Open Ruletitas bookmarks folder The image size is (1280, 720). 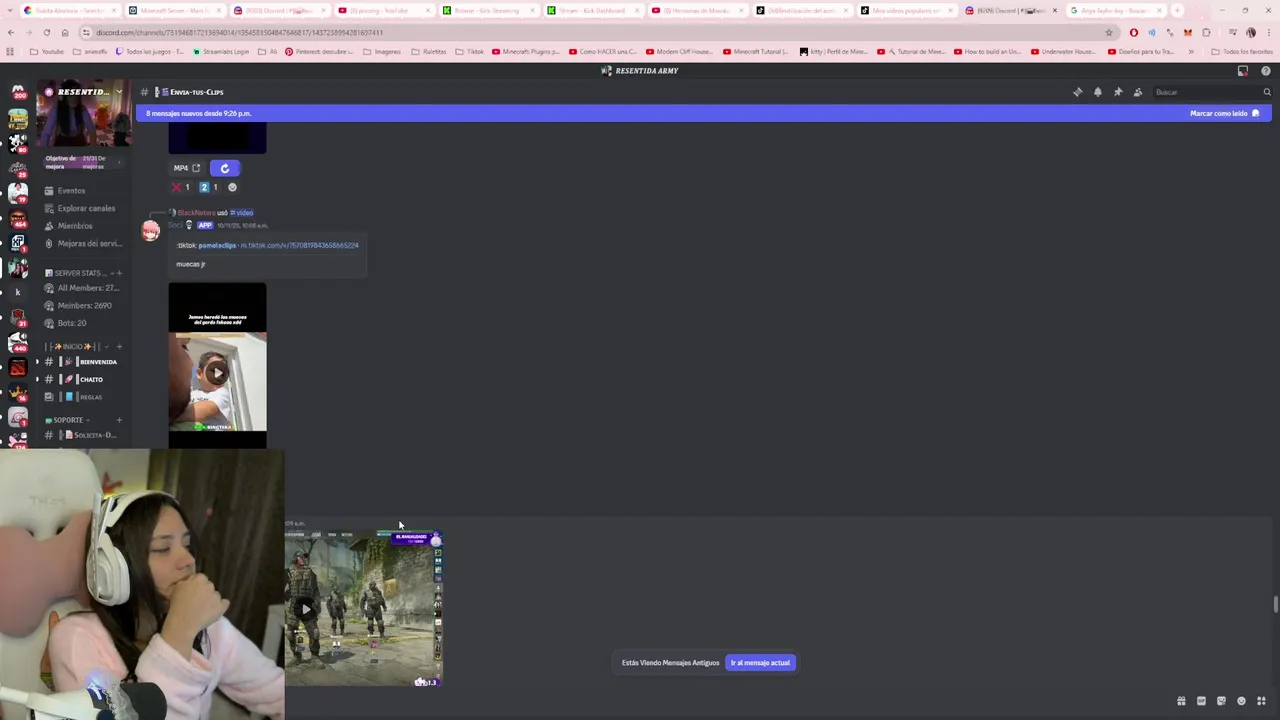pos(429,51)
